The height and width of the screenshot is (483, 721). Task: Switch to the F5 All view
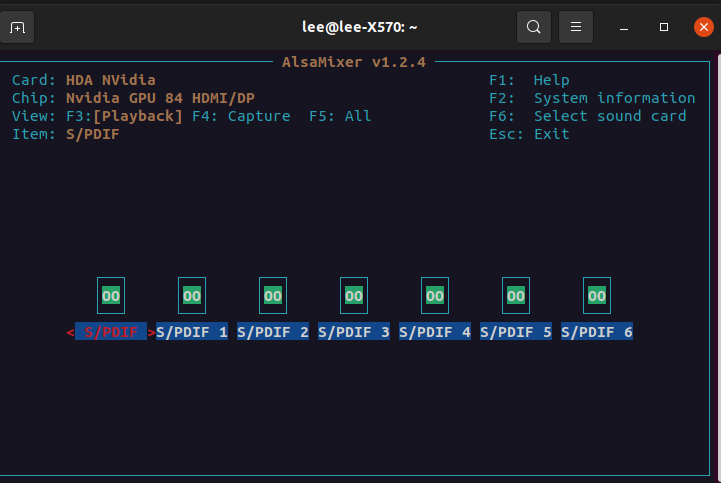click(x=340, y=116)
